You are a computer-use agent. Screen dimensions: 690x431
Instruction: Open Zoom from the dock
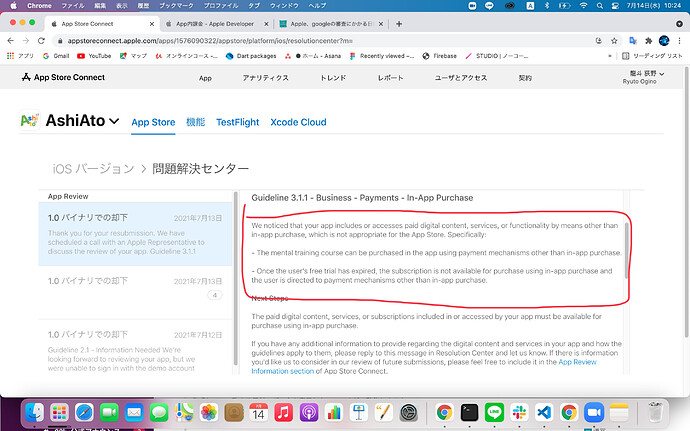[x=594, y=413]
